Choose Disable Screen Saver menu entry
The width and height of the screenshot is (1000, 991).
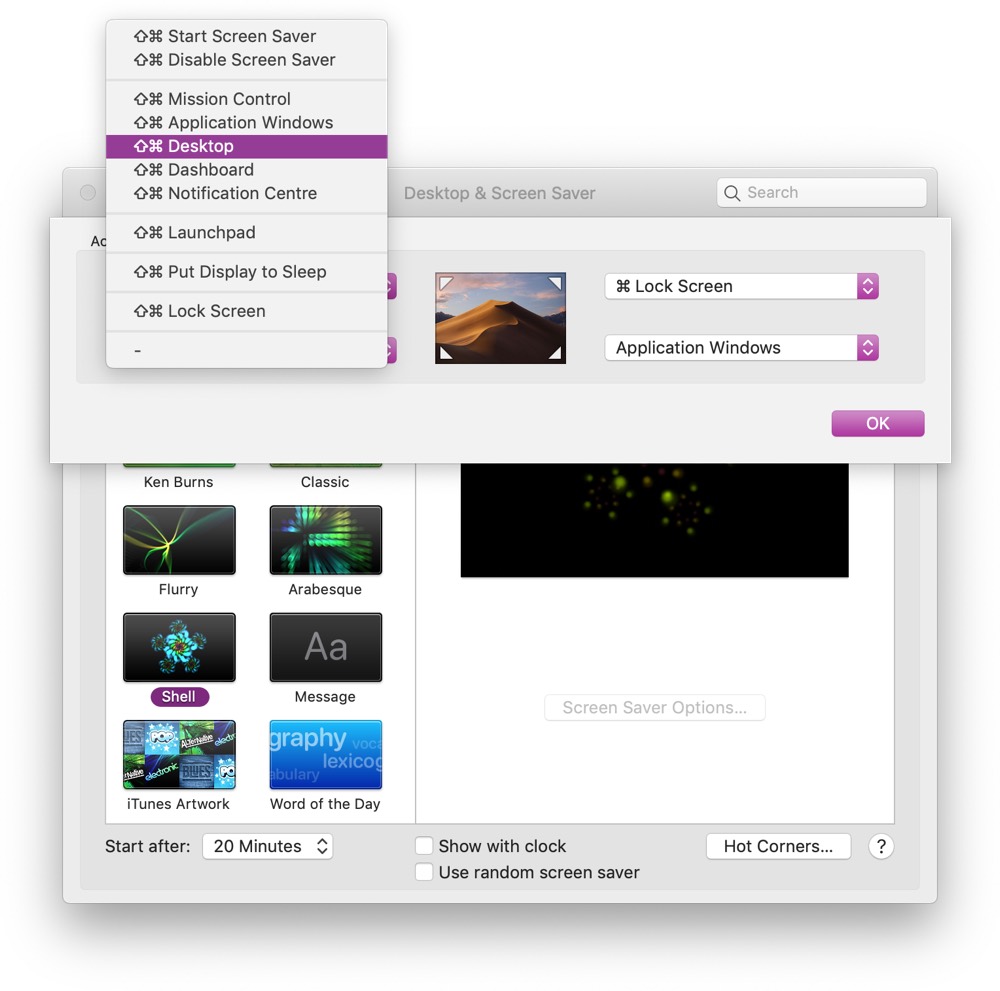tap(246, 60)
